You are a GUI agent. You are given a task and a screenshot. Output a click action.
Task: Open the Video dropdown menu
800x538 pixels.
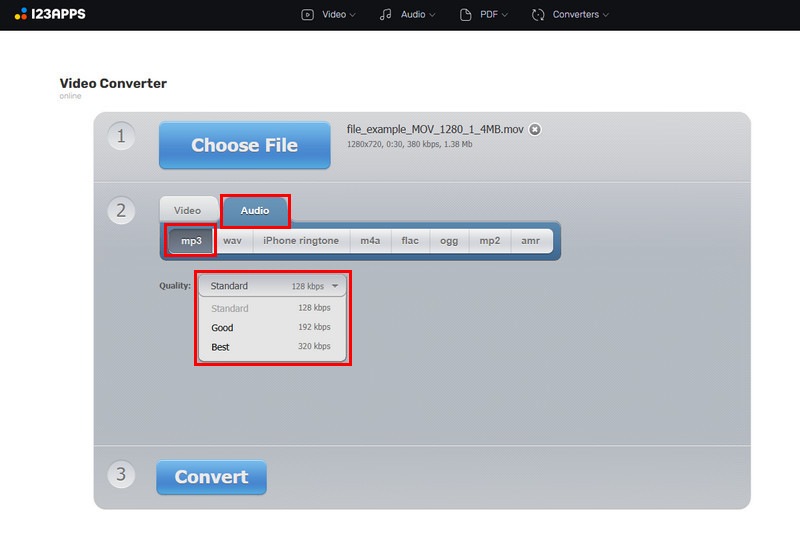(338, 15)
